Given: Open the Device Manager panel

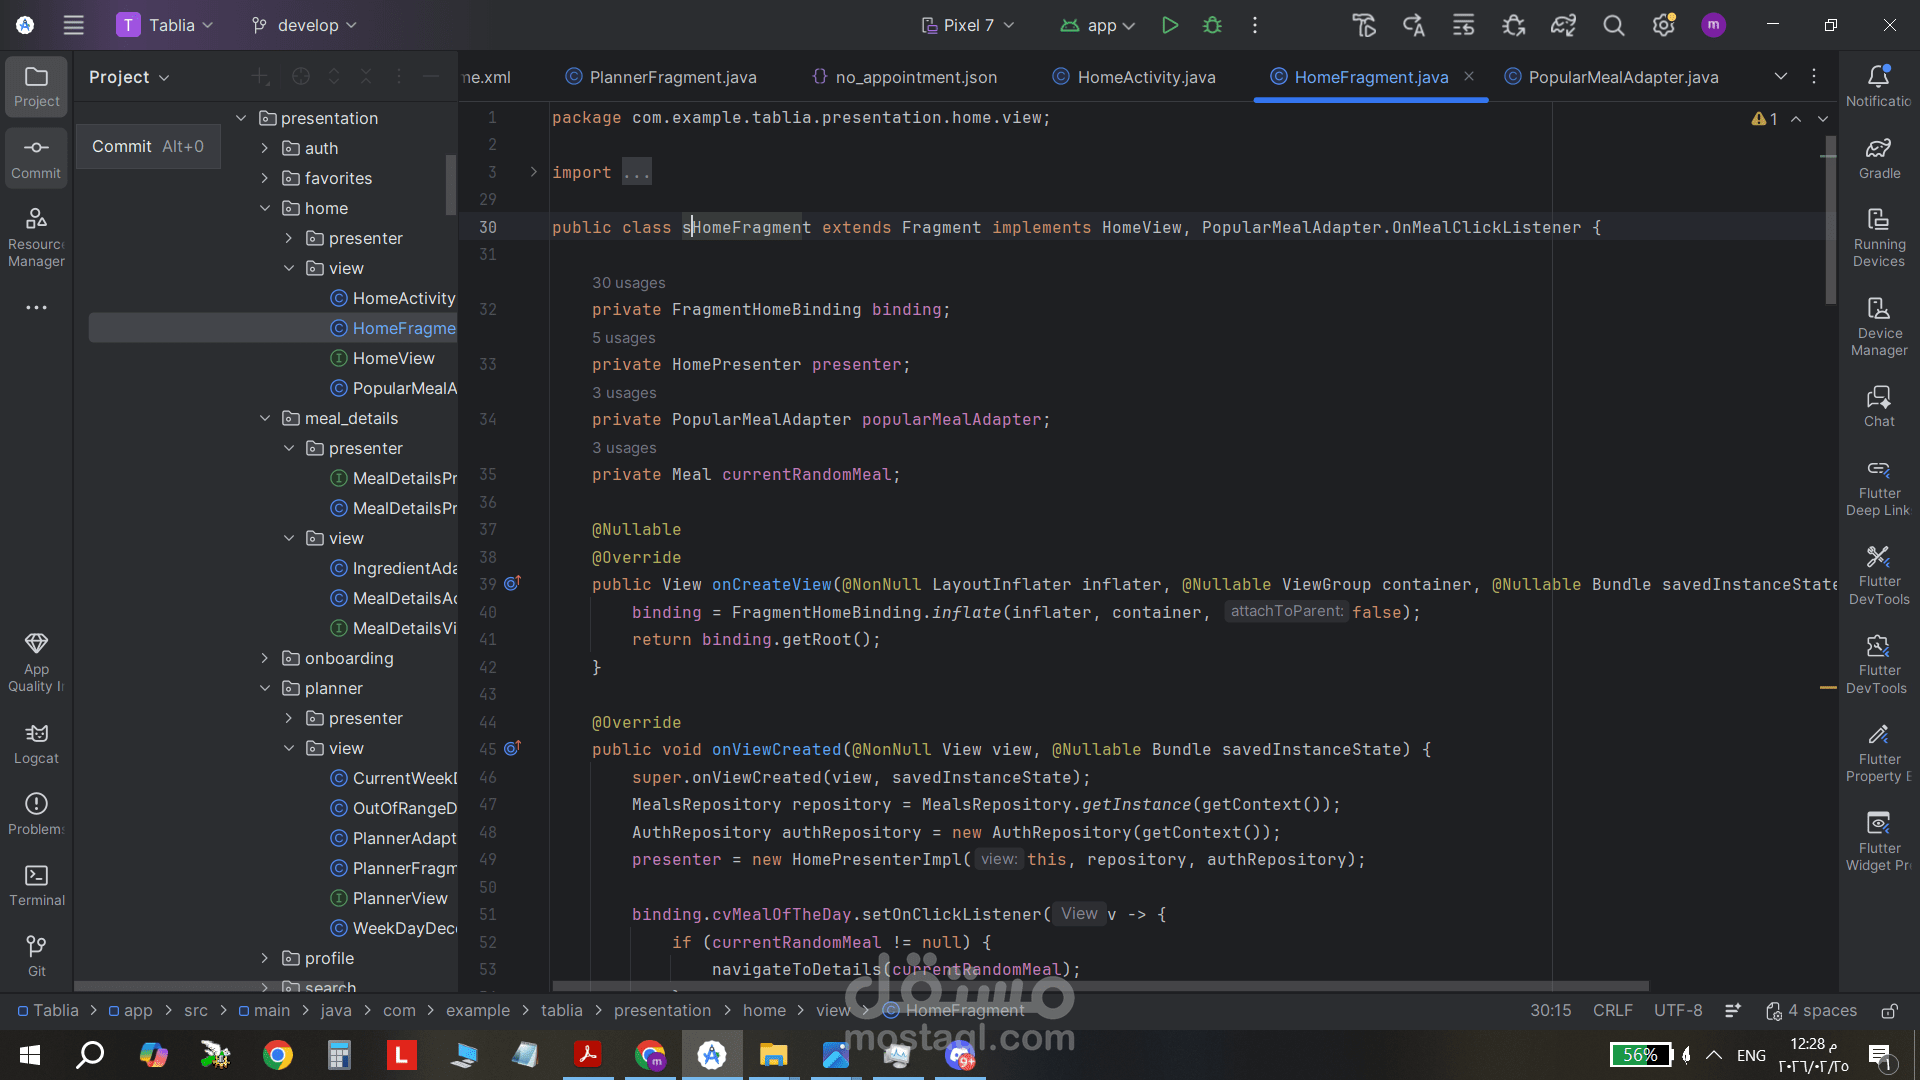Looking at the screenshot, I should [x=1878, y=326].
